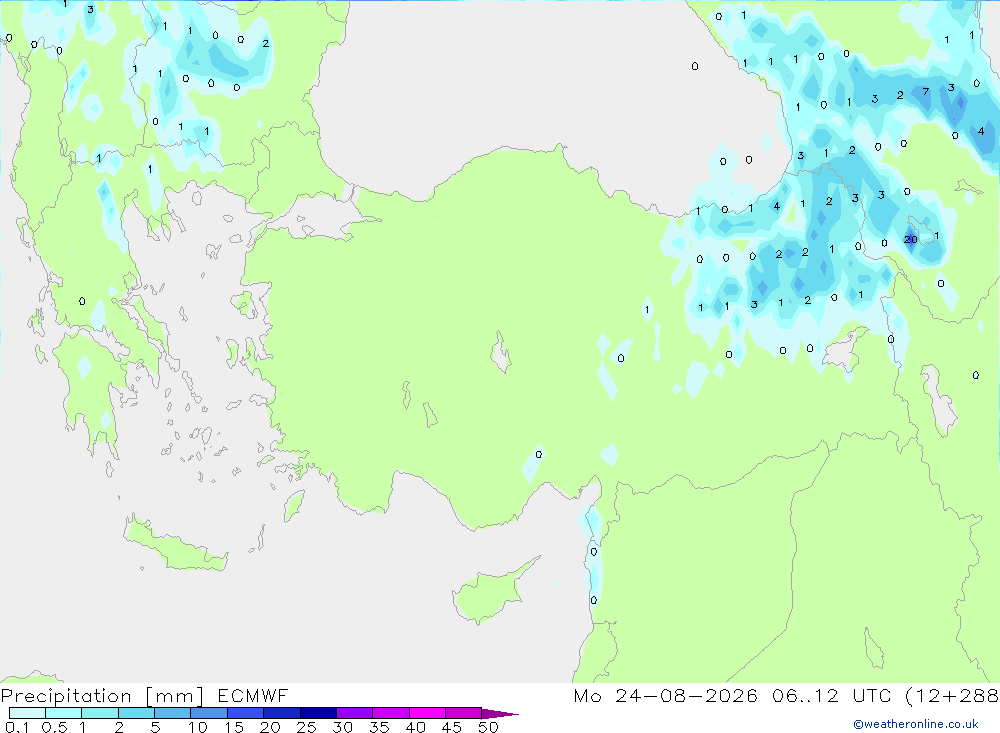Select the 25–30 mm dark blue legend swatch
1000x733 pixels.
pyautogui.click(x=318, y=713)
